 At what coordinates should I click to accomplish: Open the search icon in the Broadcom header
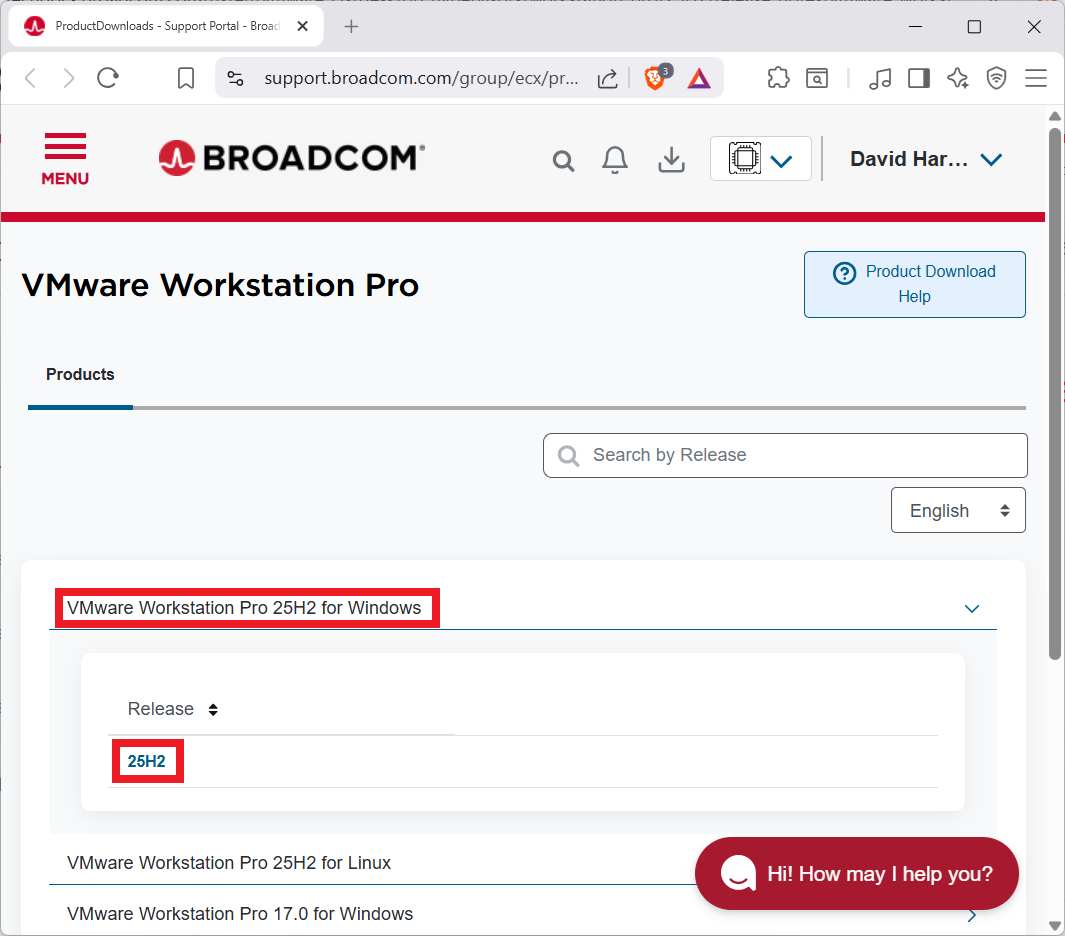(563, 160)
